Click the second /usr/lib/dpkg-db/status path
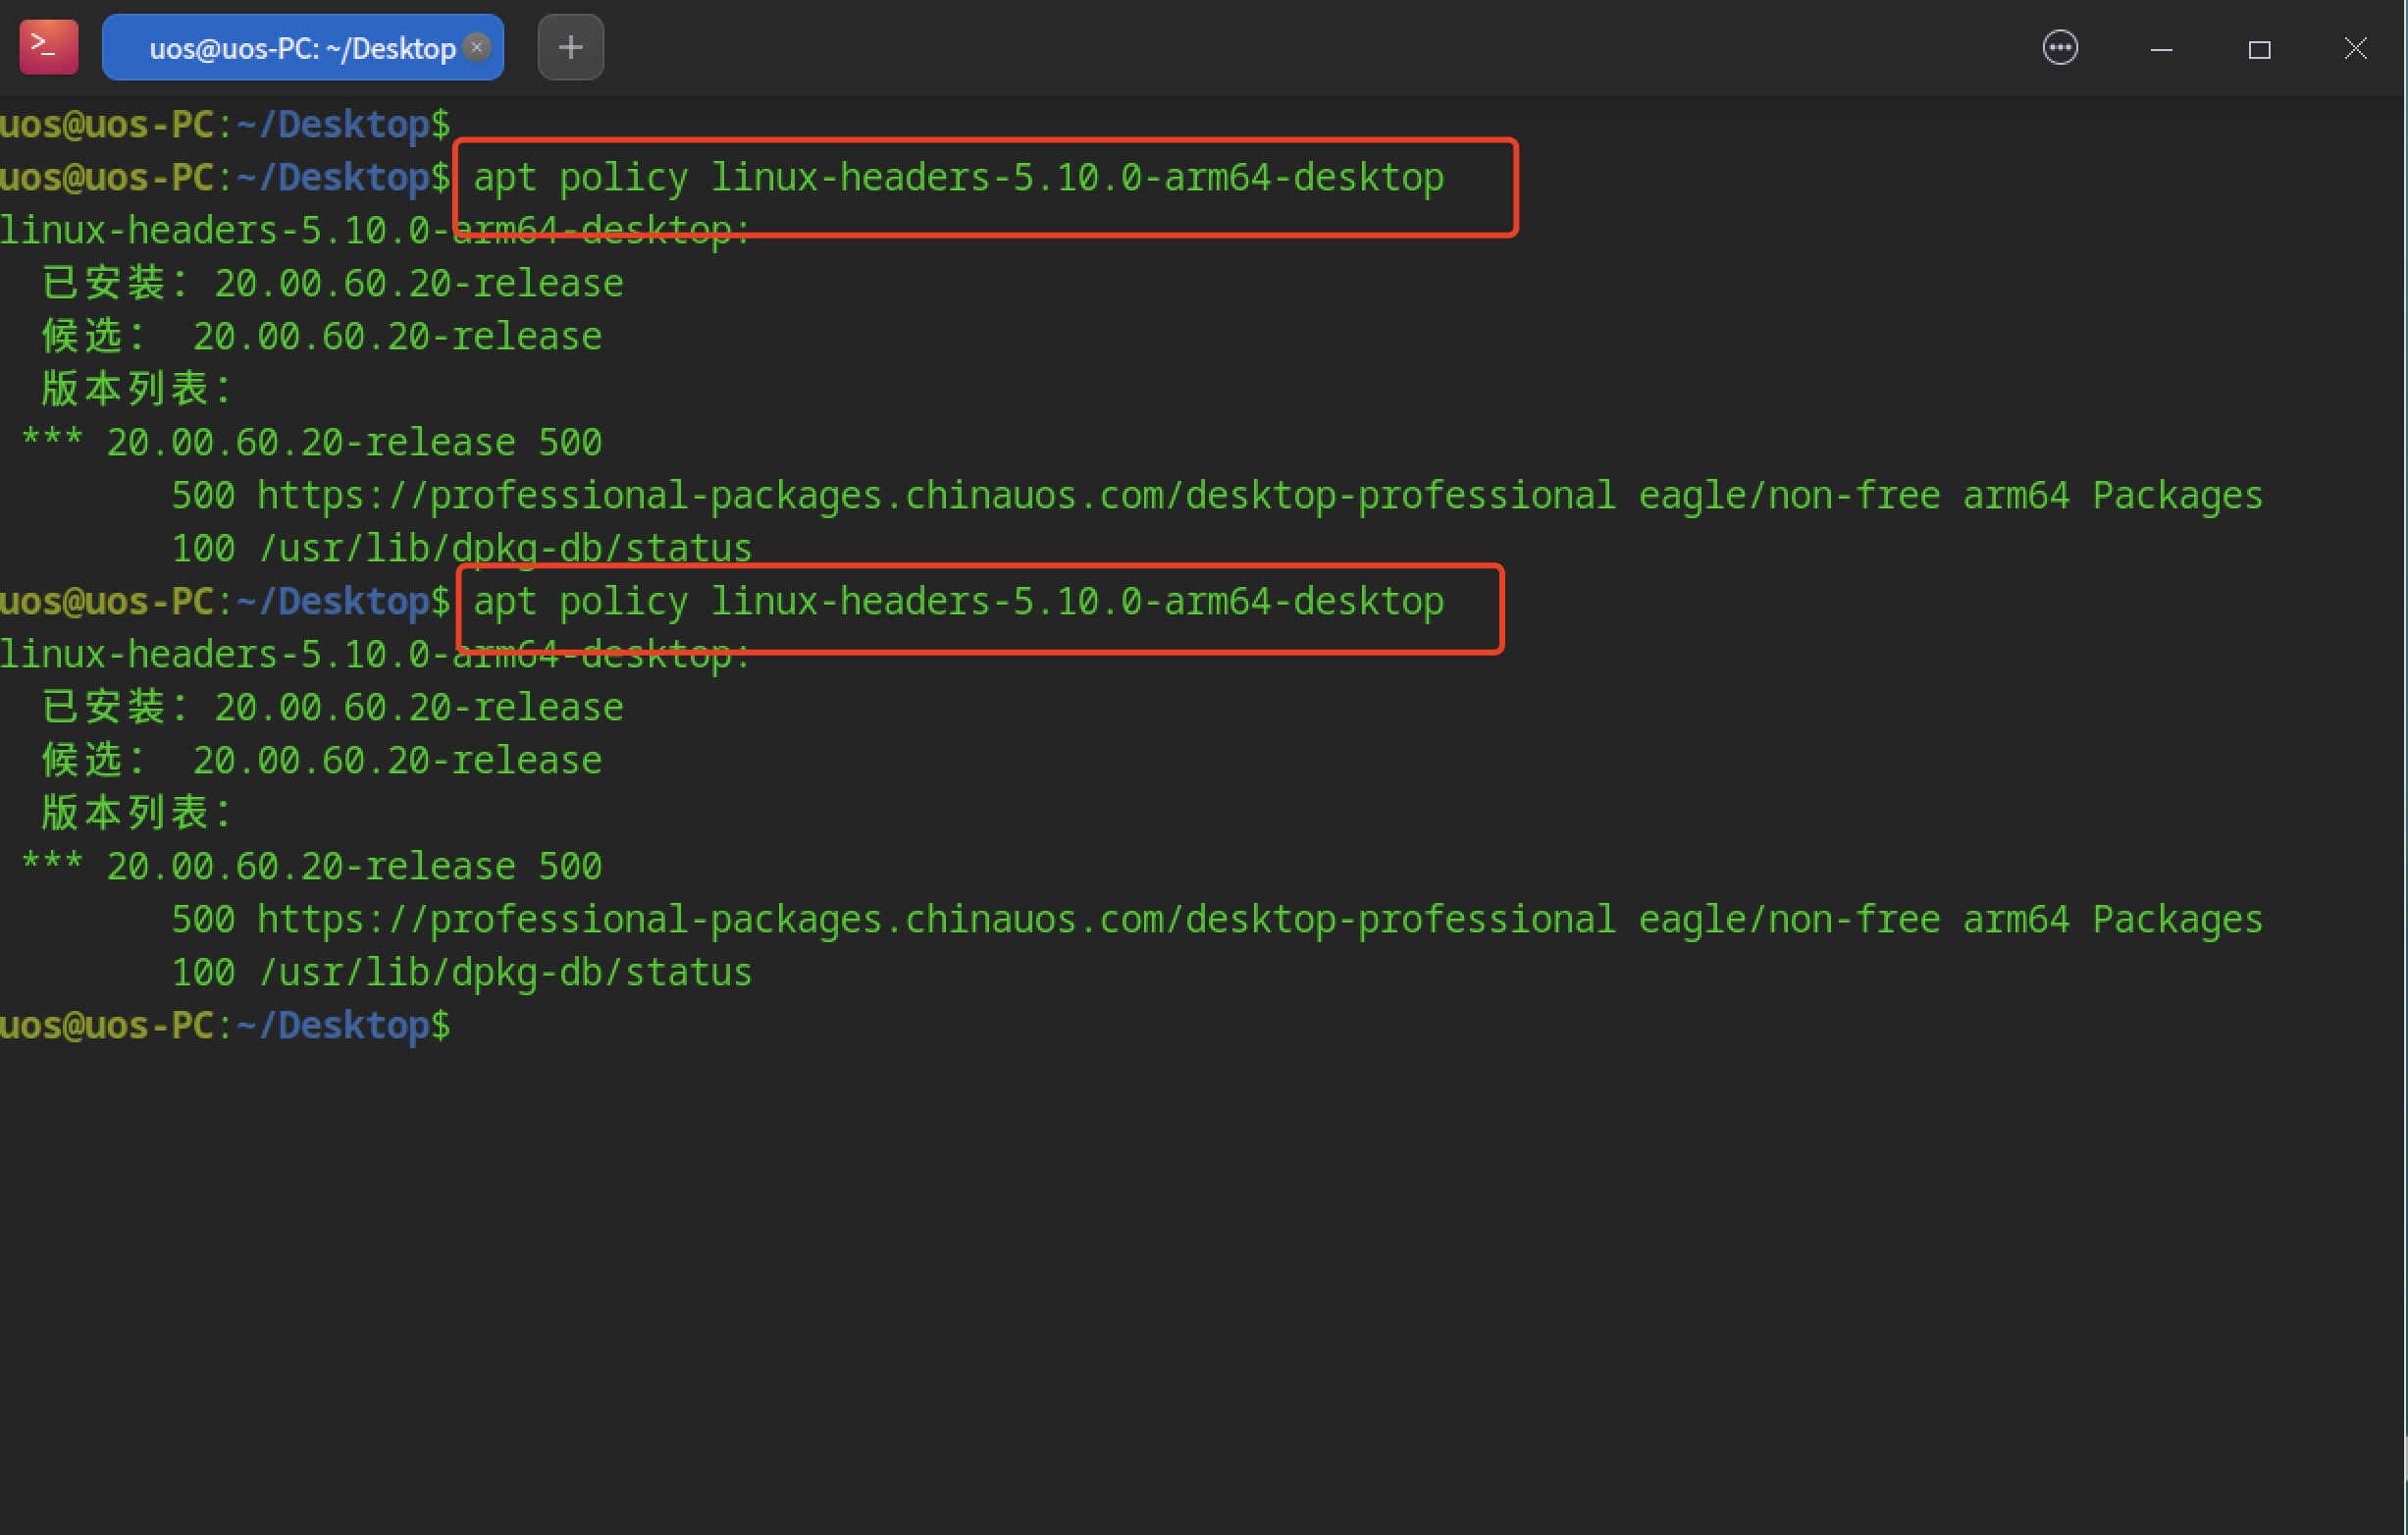2408x1535 pixels. (x=504, y=973)
